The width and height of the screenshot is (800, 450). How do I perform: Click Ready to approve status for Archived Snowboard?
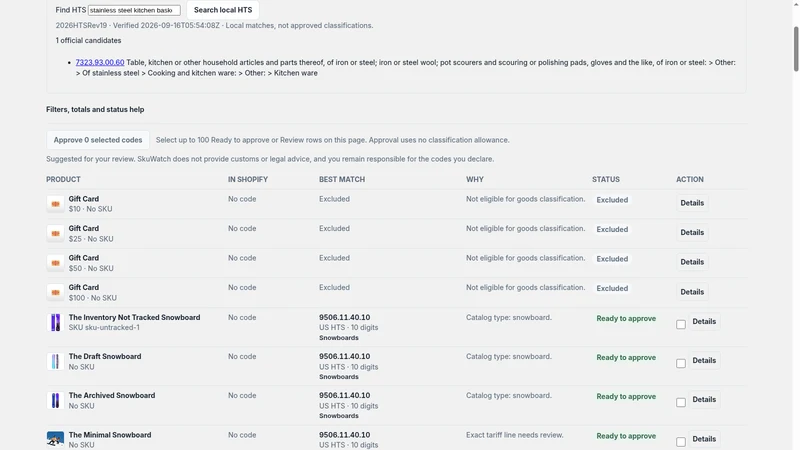point(626,396)
